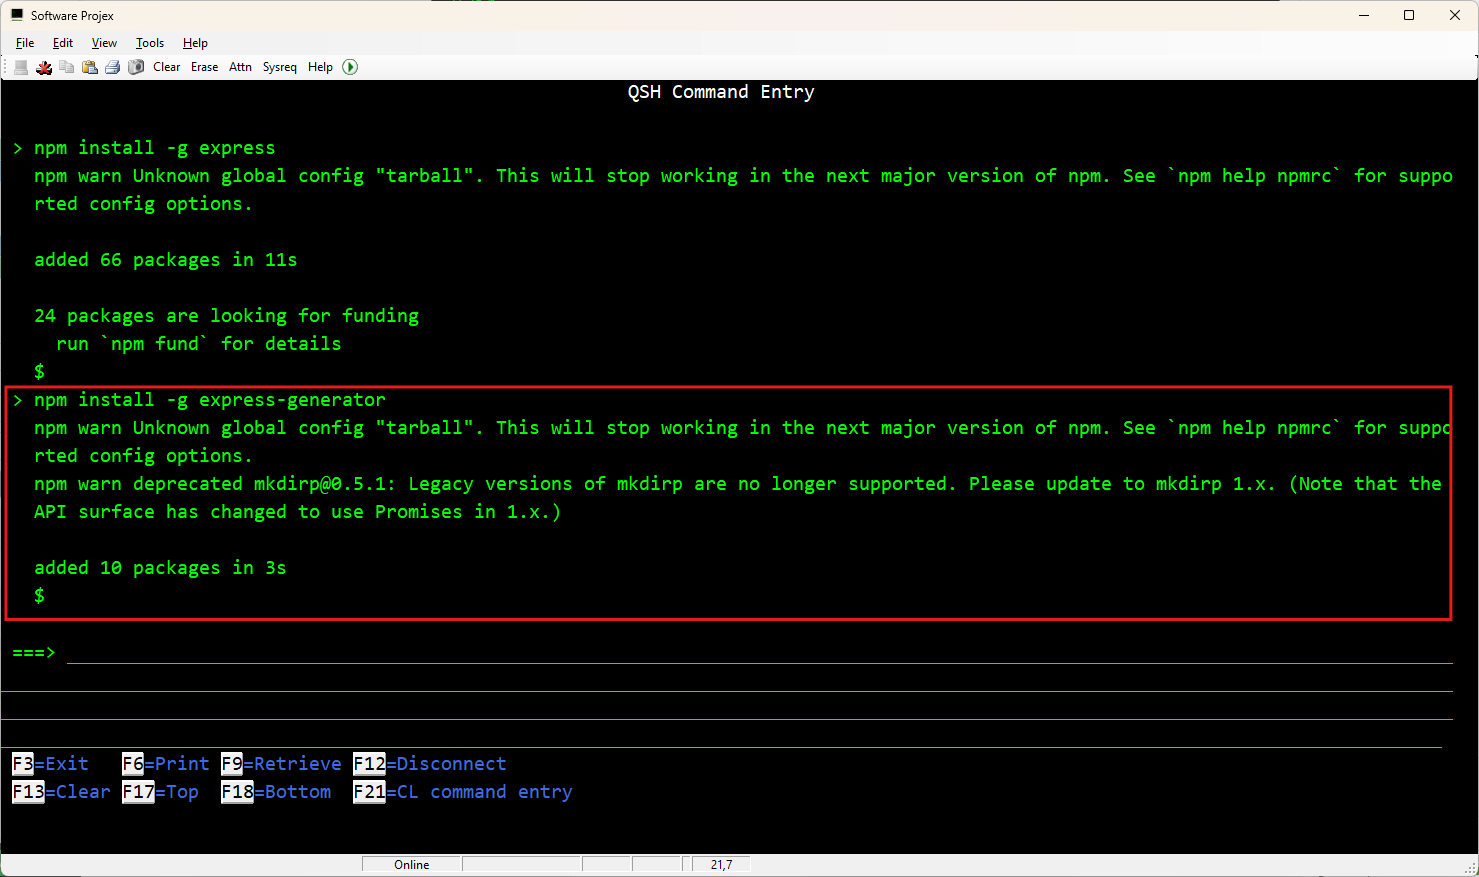Click the command input line after ===>
Screen dimensions: 1479x877
[759, 652]
